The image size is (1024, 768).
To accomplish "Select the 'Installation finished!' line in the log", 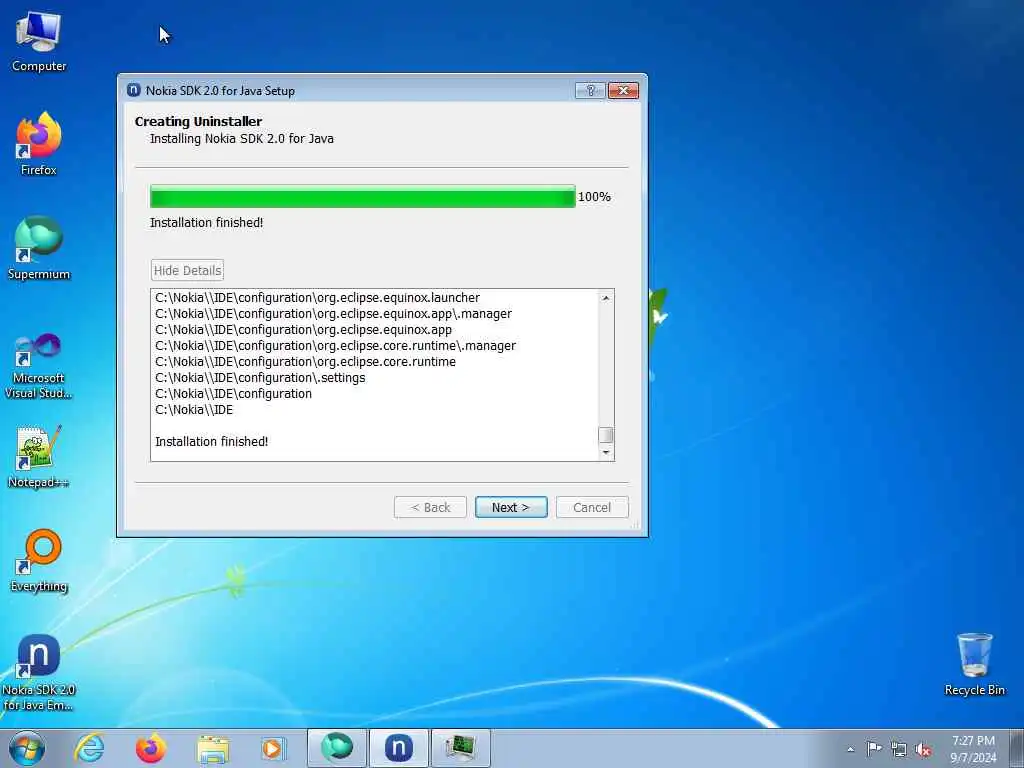I will [212, 441].
